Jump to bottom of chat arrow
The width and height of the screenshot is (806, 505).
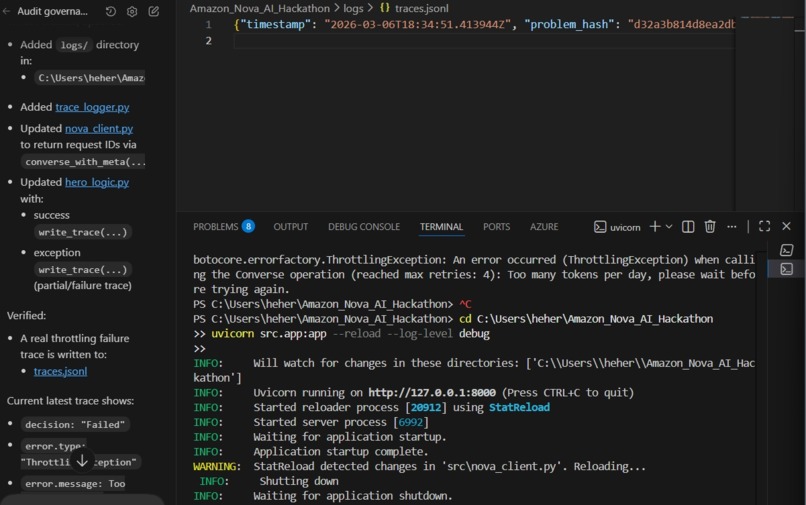click(x=82, y=460)
